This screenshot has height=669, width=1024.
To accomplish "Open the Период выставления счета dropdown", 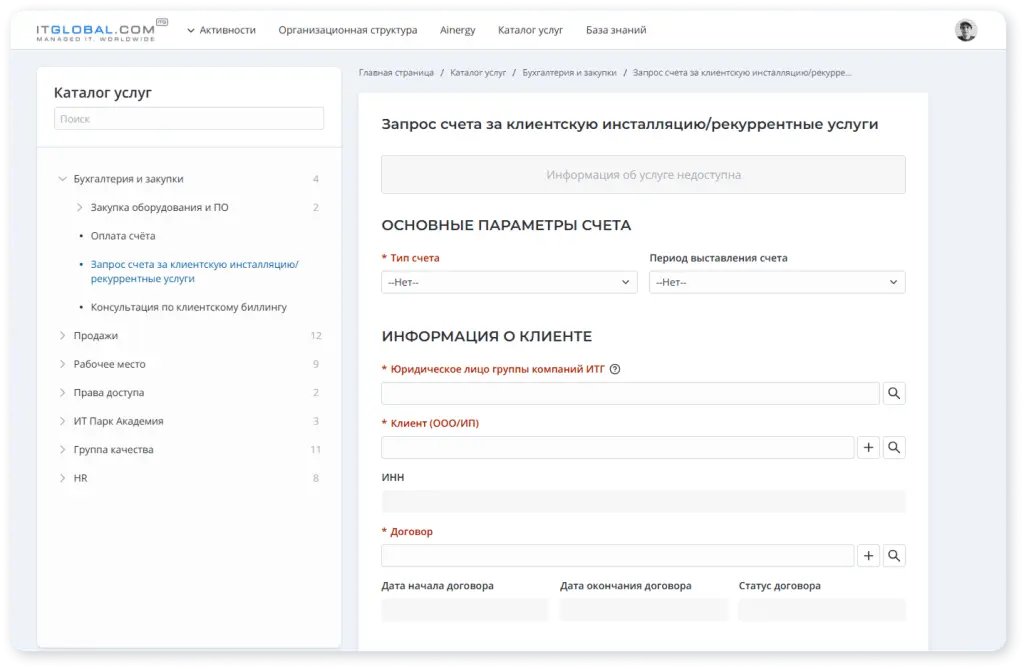I will pos(776,282).
